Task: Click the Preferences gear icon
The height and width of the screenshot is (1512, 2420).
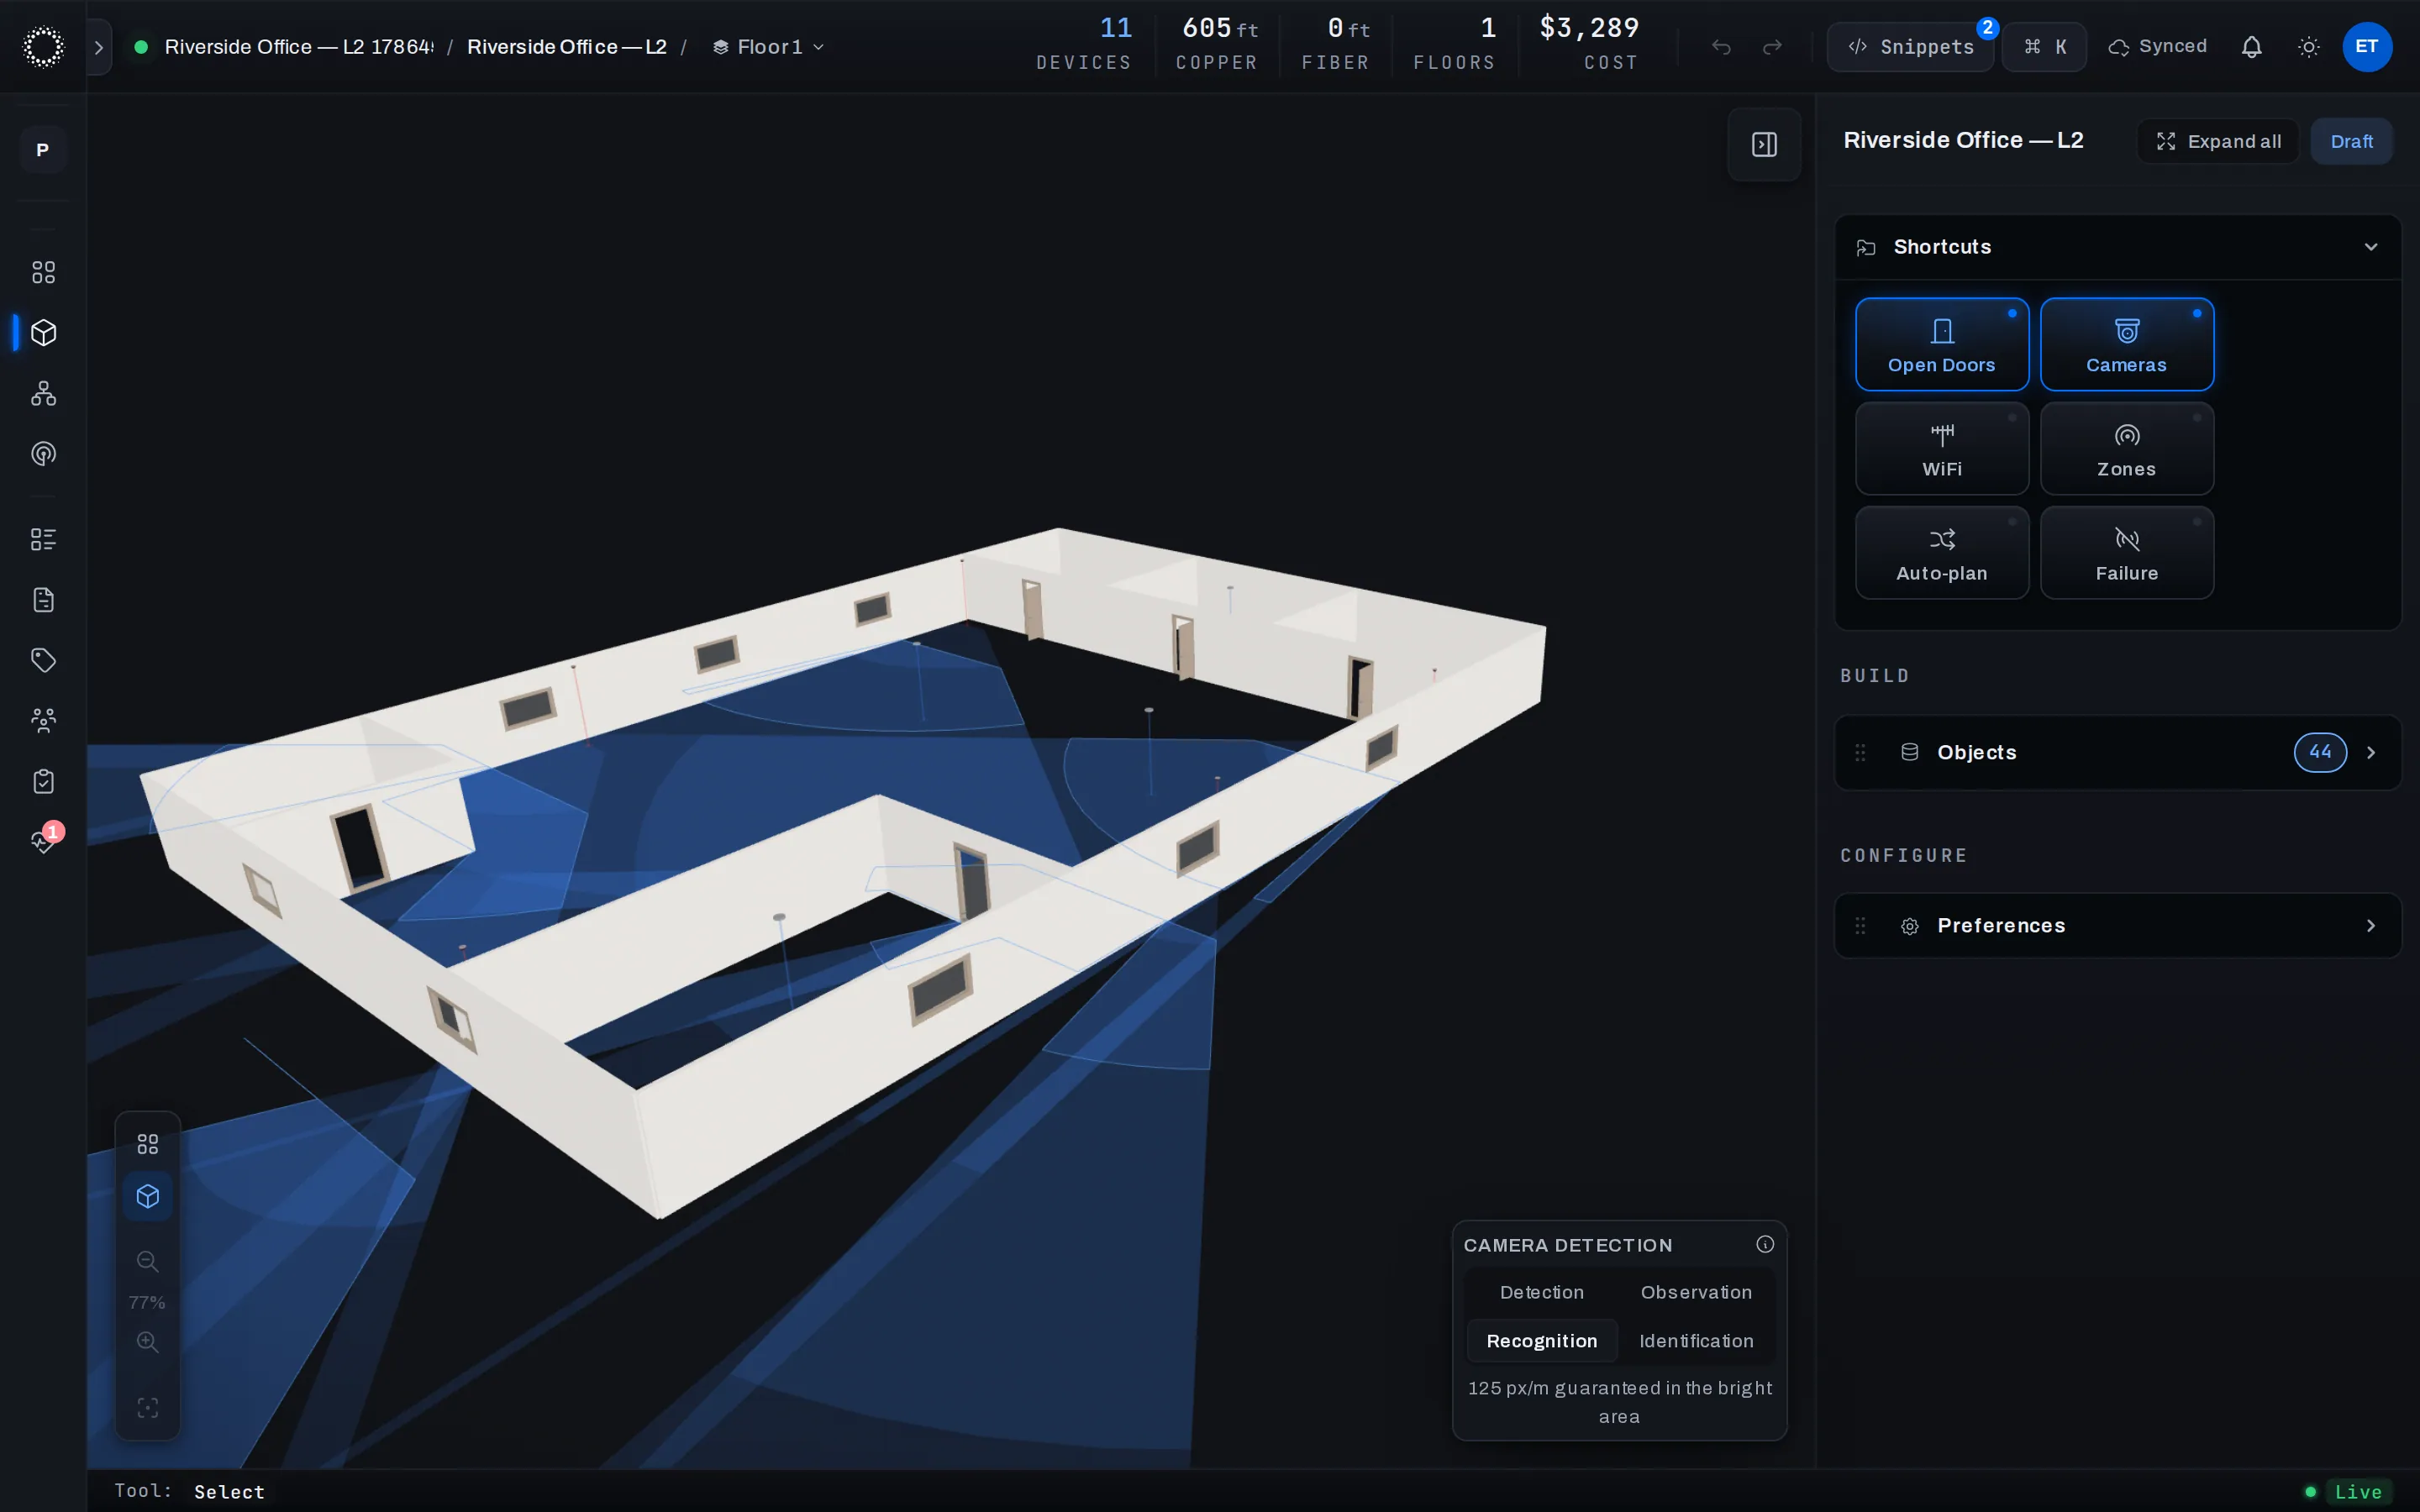Action: point(1909,926)
